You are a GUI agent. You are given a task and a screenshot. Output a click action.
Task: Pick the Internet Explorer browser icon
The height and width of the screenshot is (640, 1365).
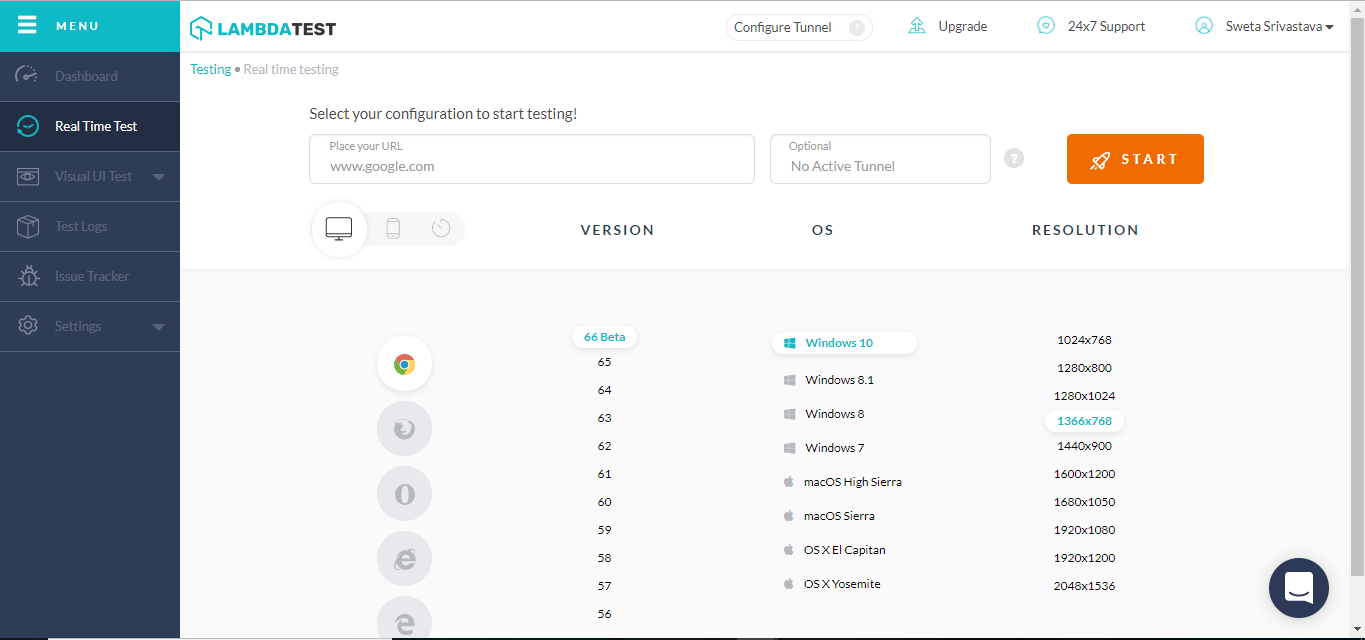coord(404,559)
